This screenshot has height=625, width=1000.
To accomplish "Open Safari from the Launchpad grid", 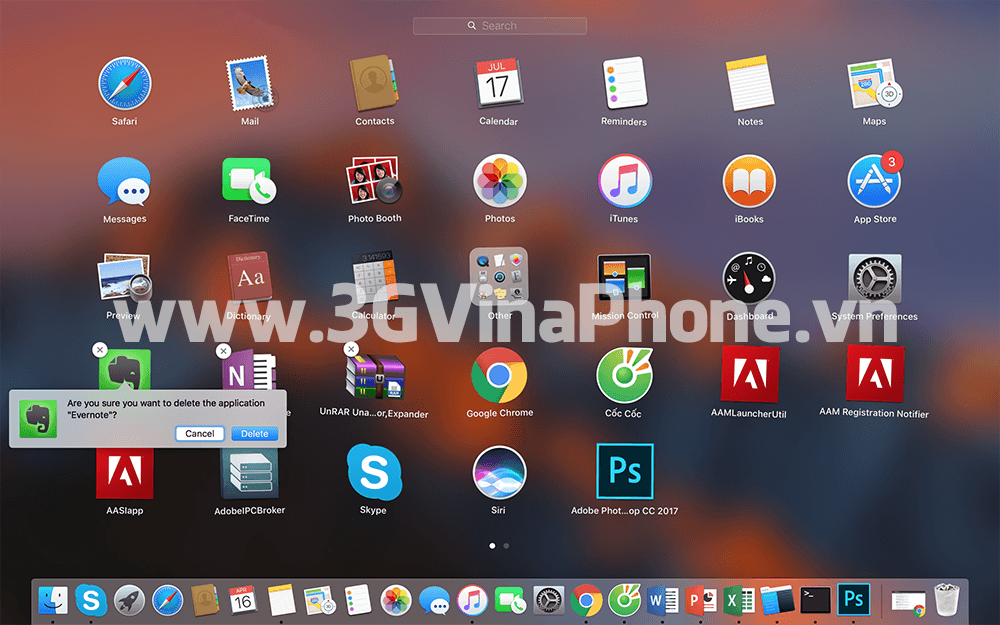I will 124,84.
